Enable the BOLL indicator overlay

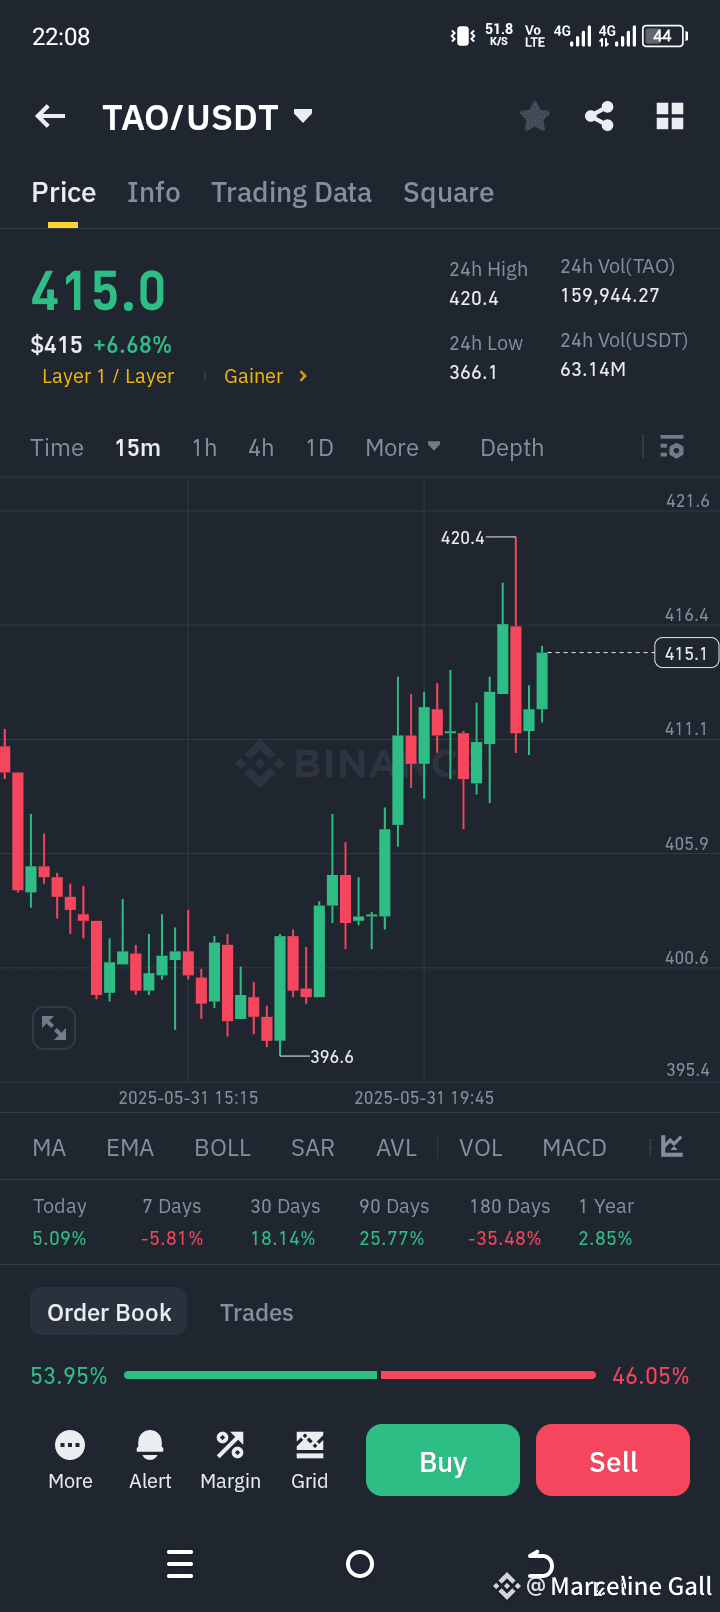pos(222,1147)
